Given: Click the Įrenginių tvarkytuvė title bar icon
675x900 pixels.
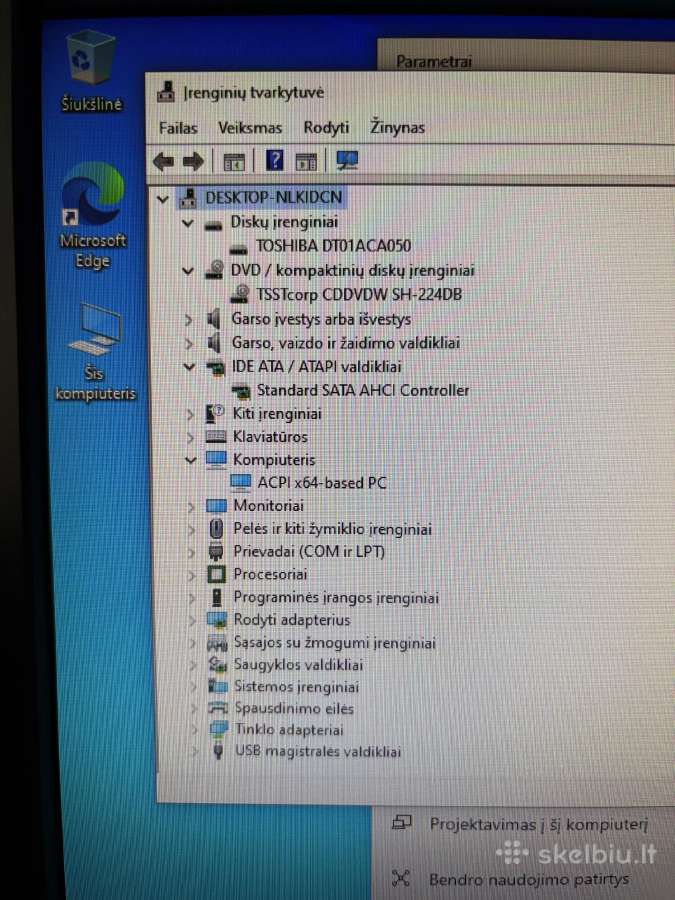Looking at the screenshot, I should pyautogui.click(x=166, y=92).
